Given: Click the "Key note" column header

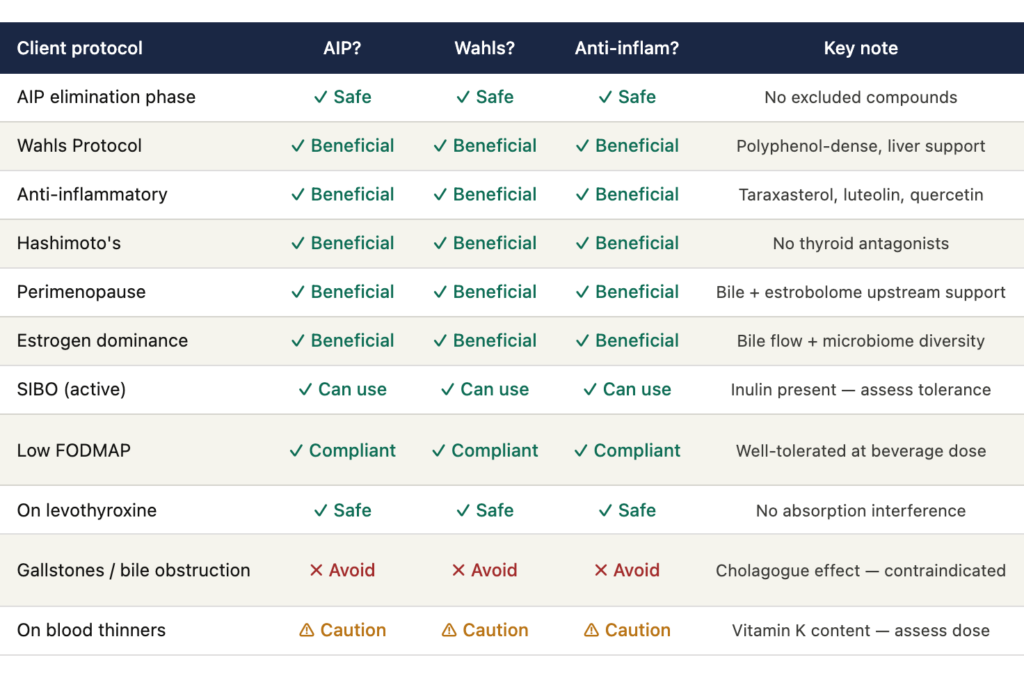Looking at the screenshot, I should click(860, 48).
